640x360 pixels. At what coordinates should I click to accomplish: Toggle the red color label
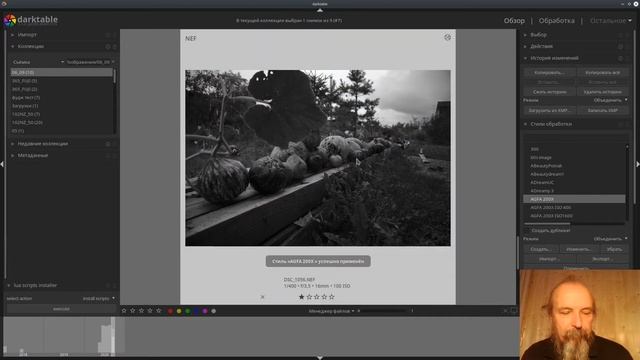coord(170,311)
